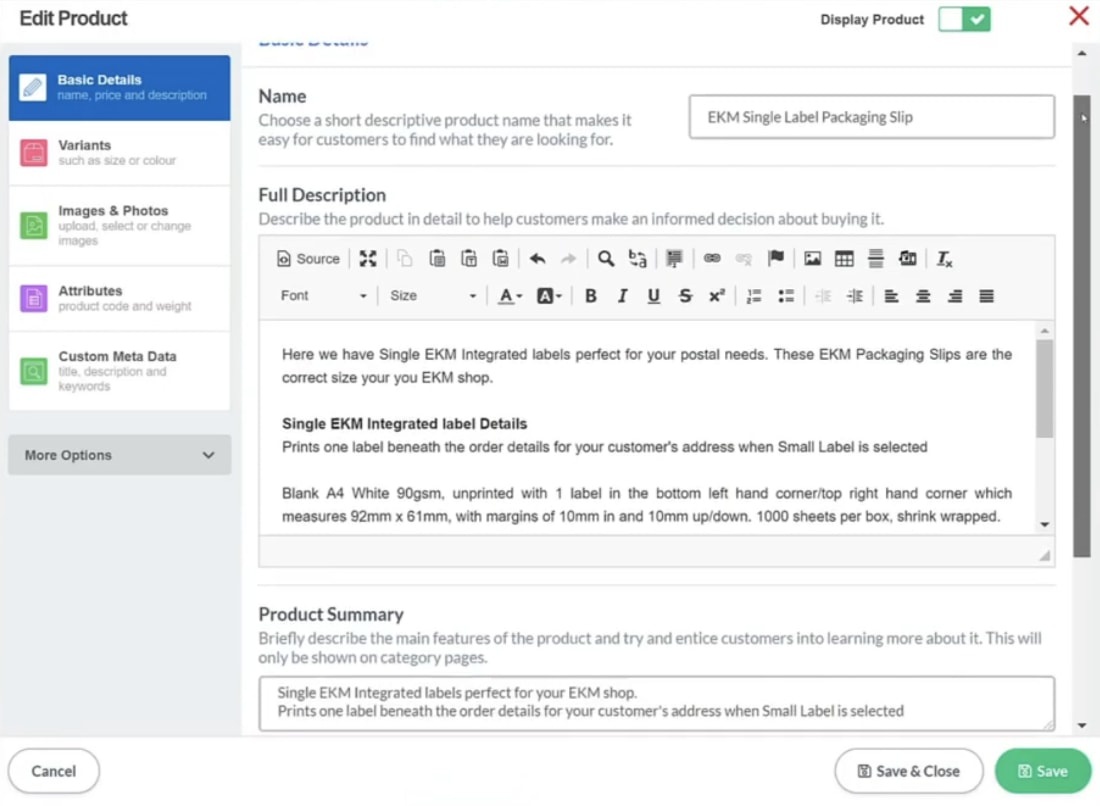Click the Paste icon in editor toolbar

[x=437, y=259]
